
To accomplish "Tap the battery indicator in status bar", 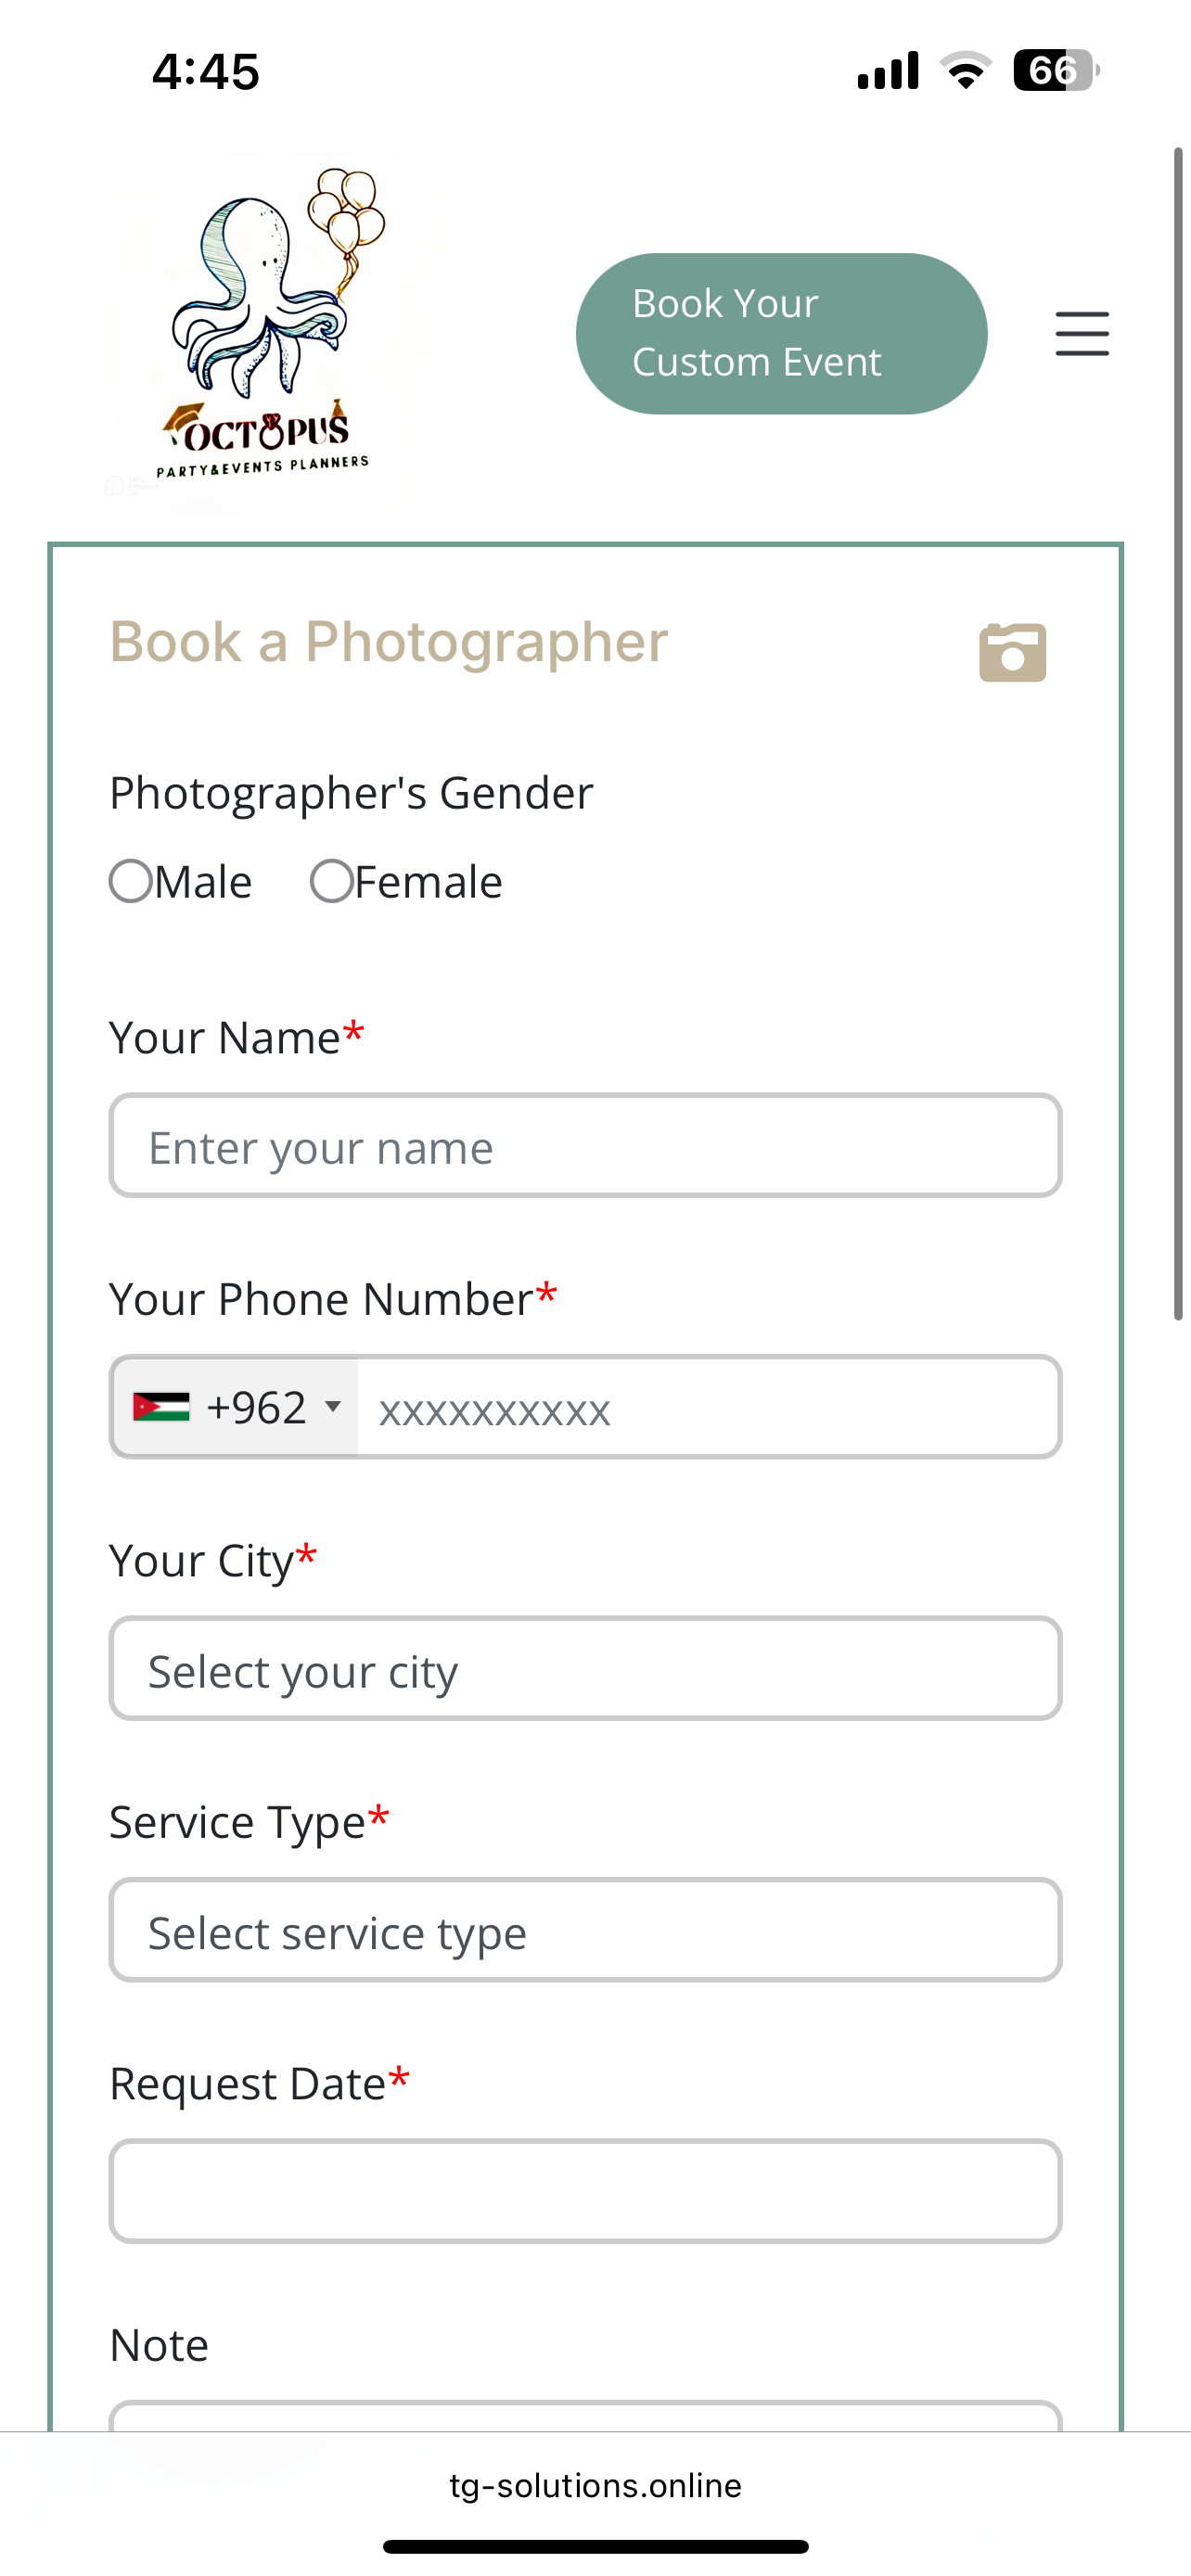I will (x=1056, y=71).
